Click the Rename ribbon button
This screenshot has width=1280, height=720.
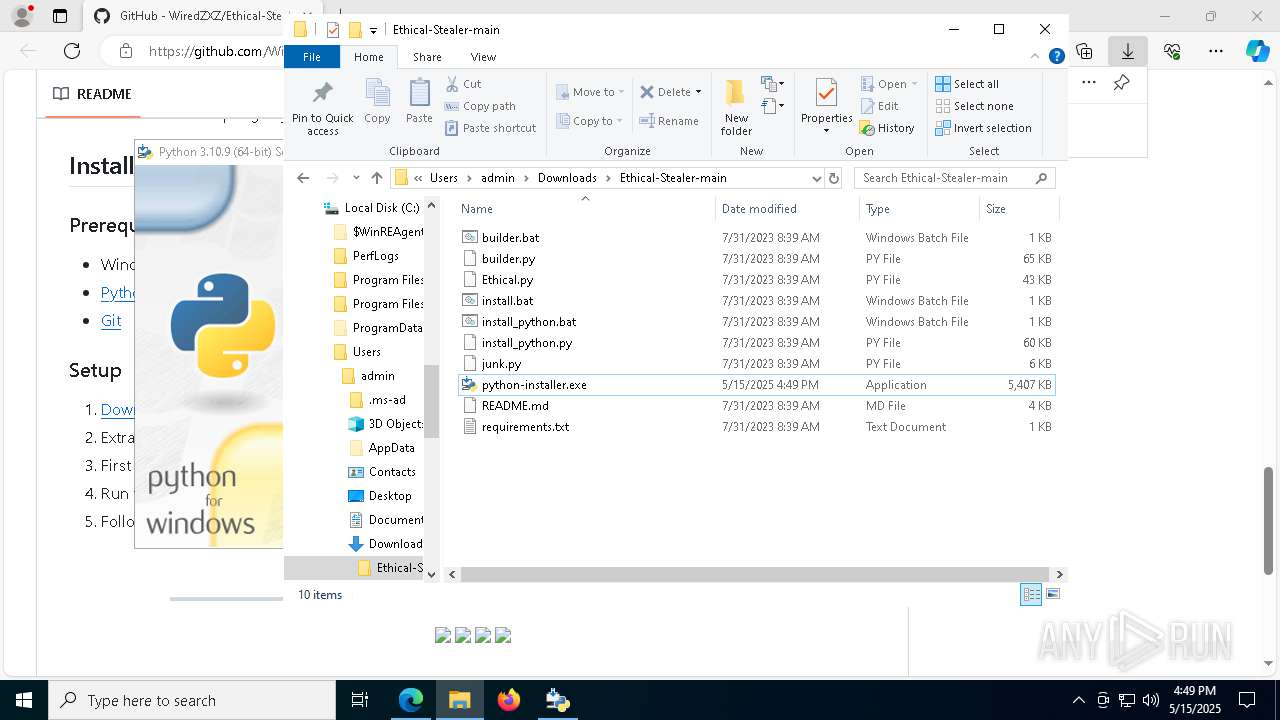(x=669, y=121)
